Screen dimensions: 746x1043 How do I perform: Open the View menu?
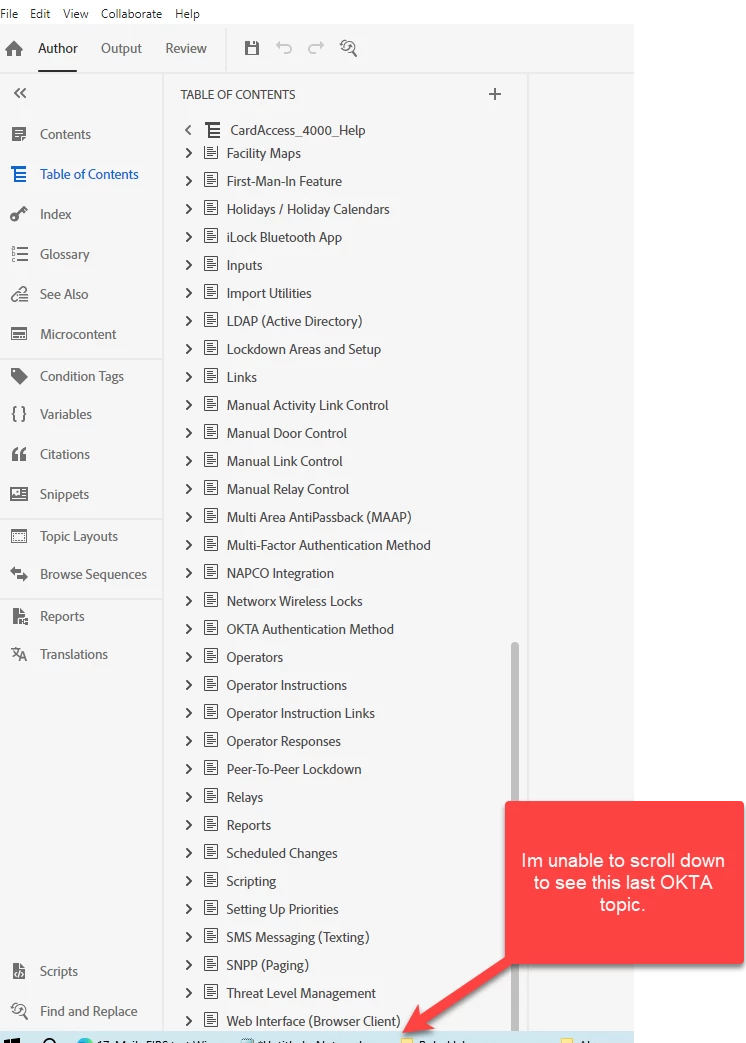coord(76,13)
